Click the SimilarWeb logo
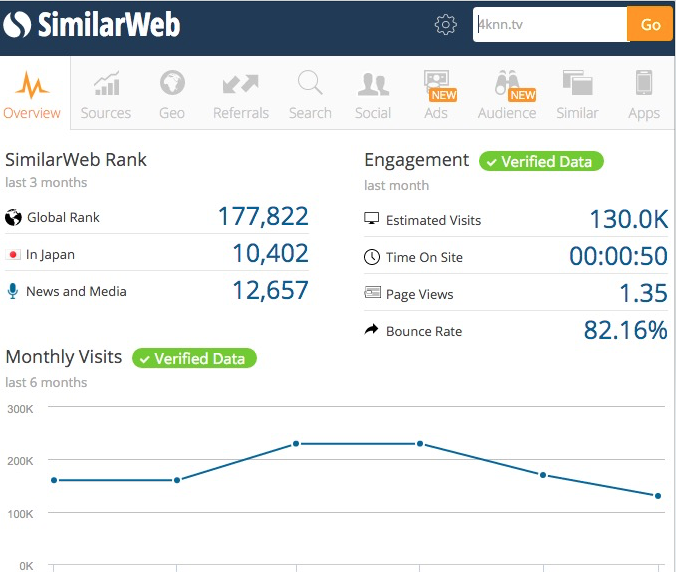The height and width of the screenshot is (572, 676). pos(91,24)
